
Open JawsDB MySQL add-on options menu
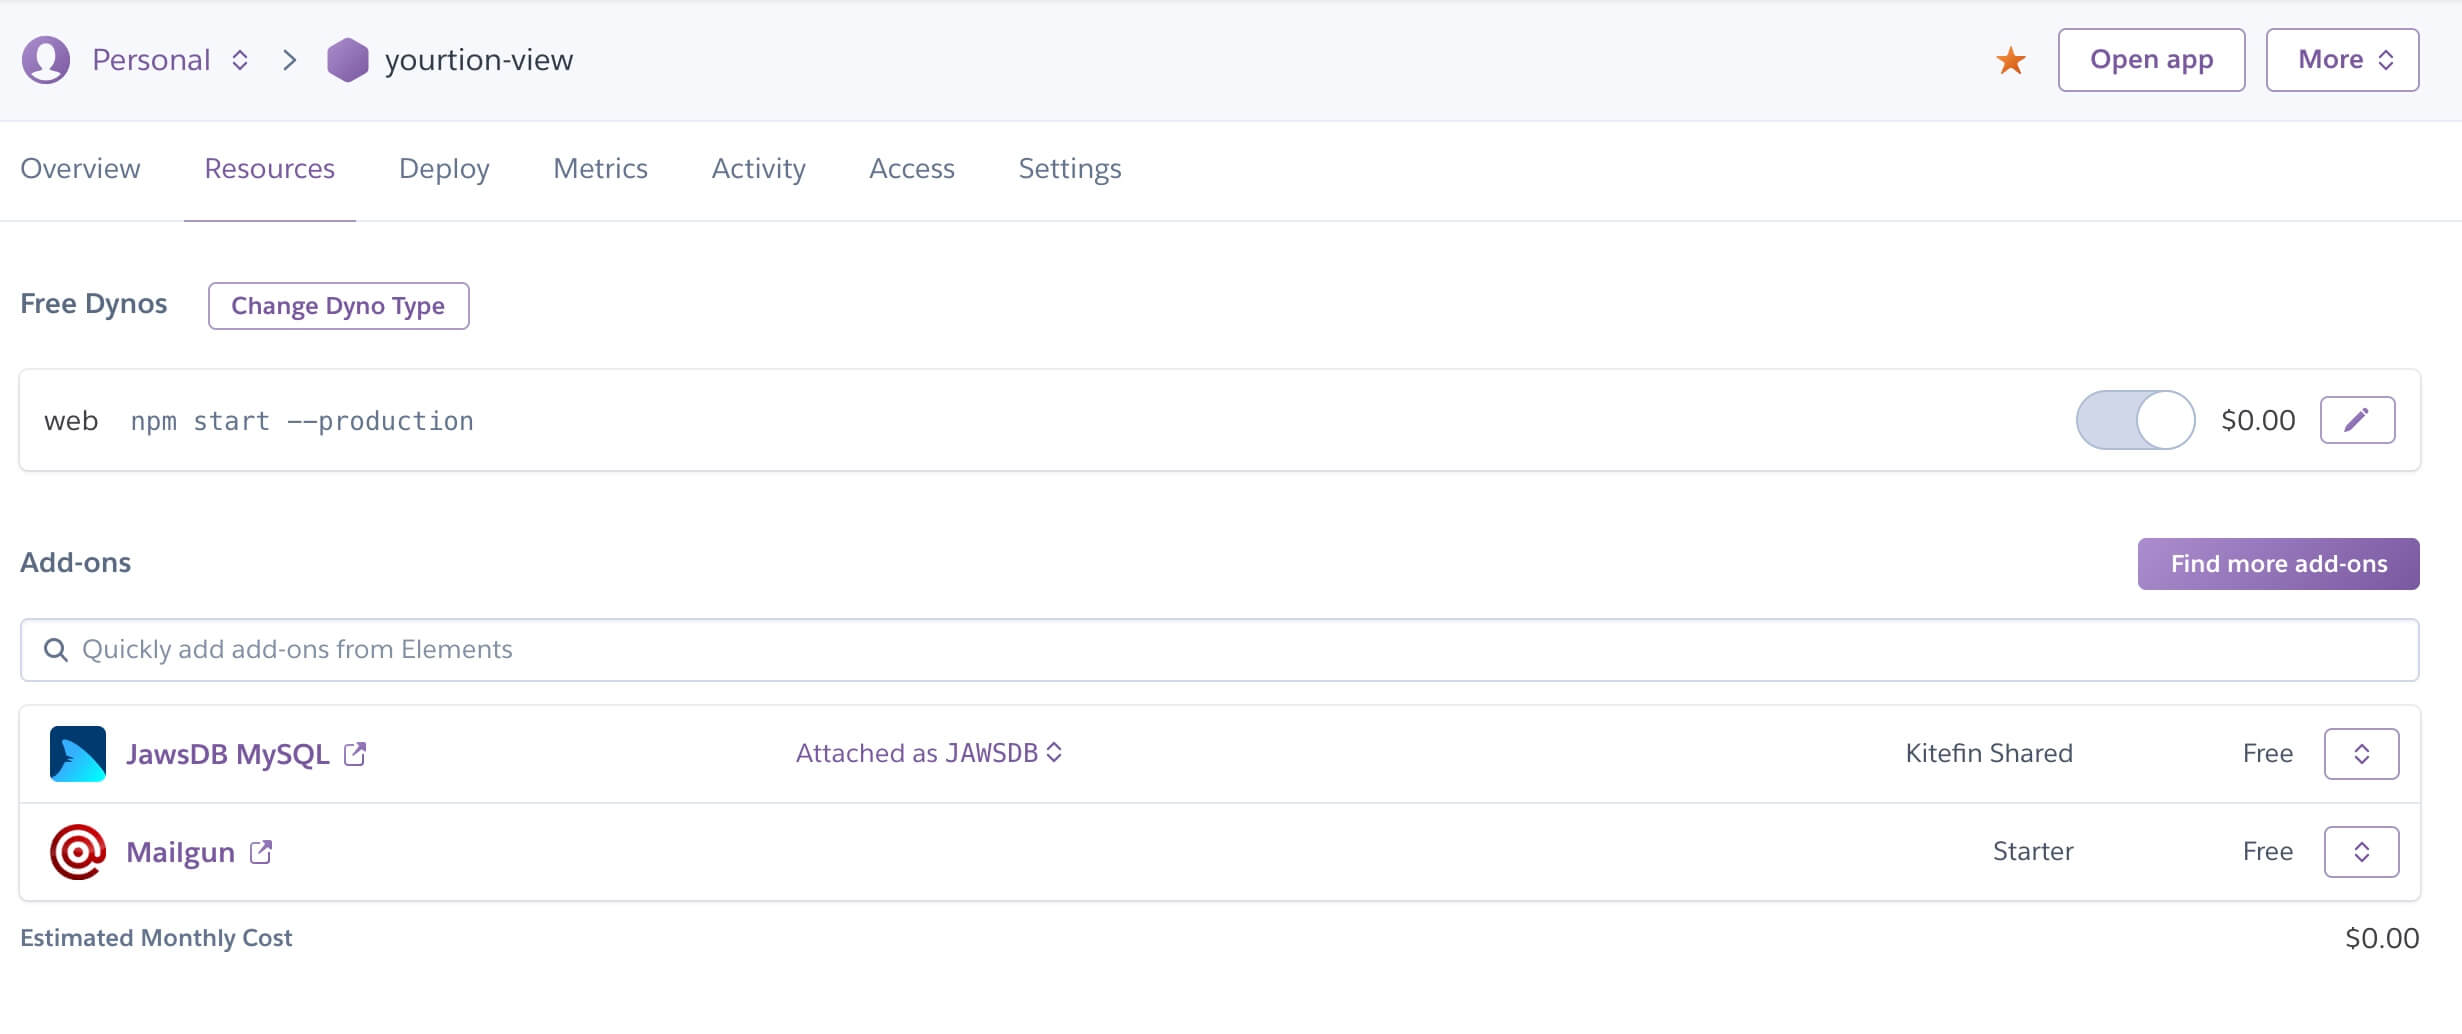(2361, 754)
